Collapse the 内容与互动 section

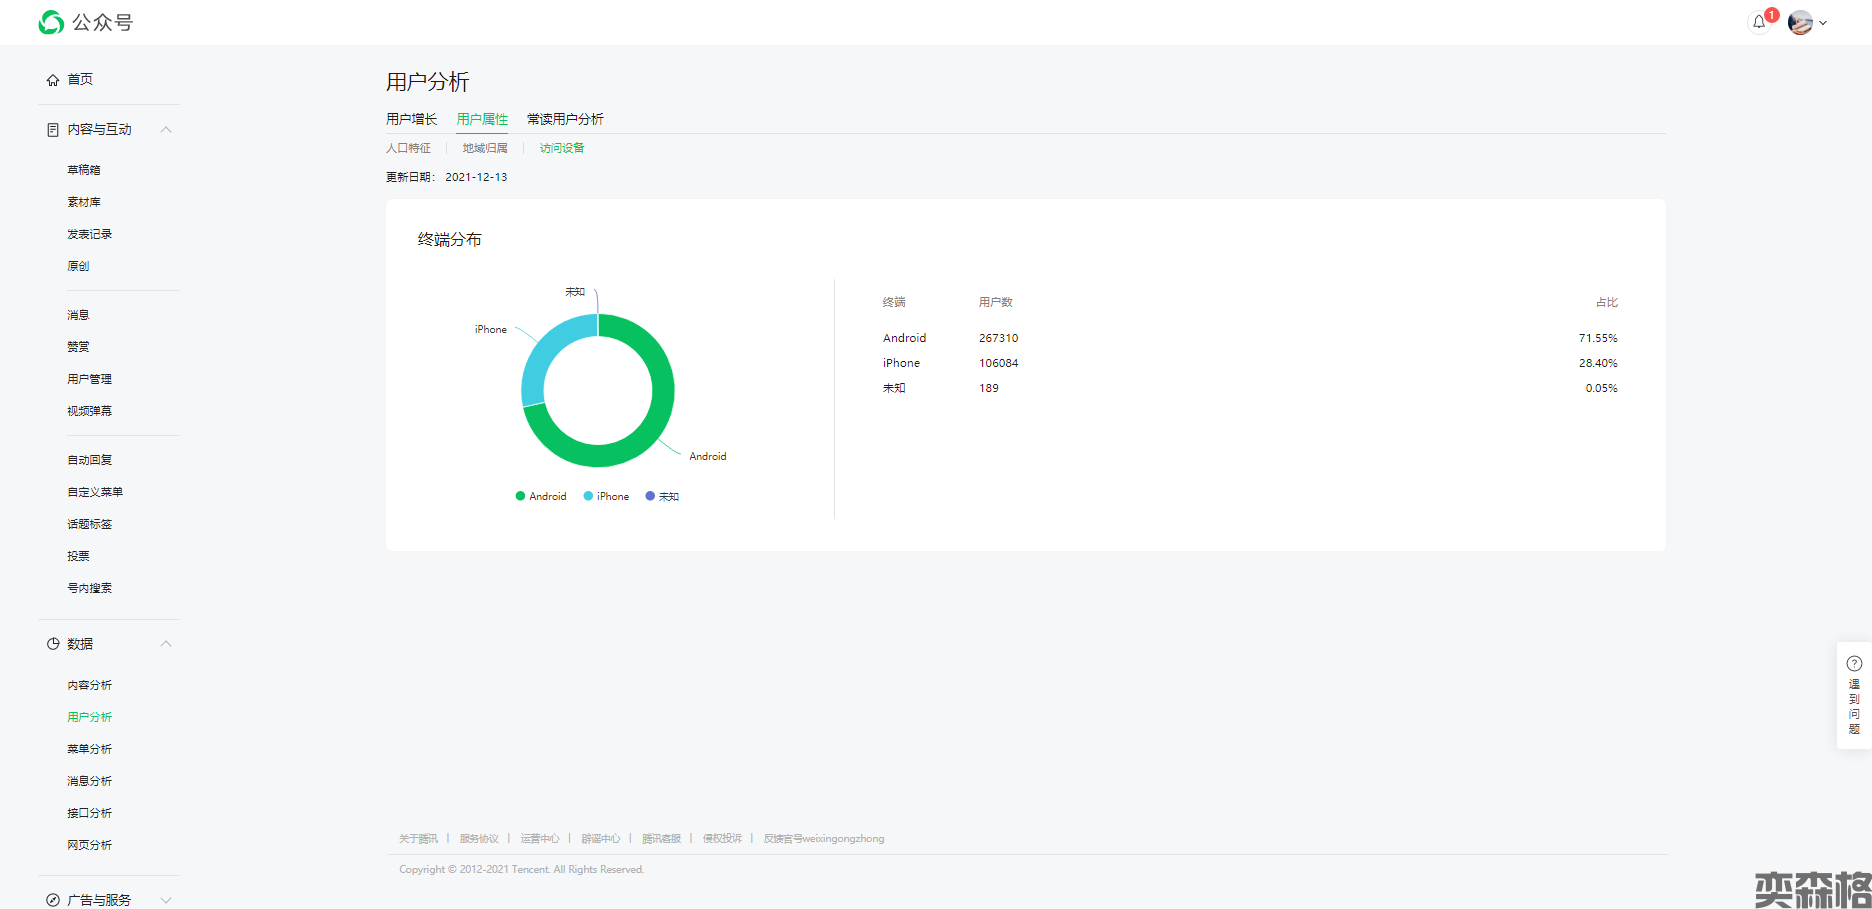166,130
